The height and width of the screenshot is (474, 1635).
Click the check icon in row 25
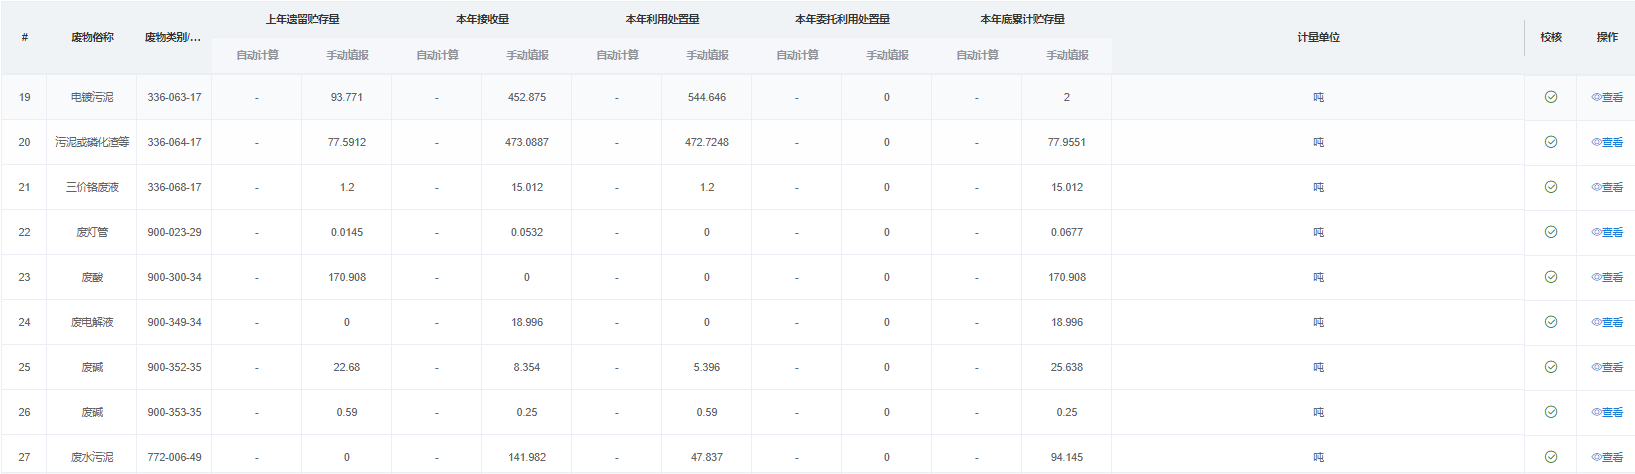coord(1550,367)
